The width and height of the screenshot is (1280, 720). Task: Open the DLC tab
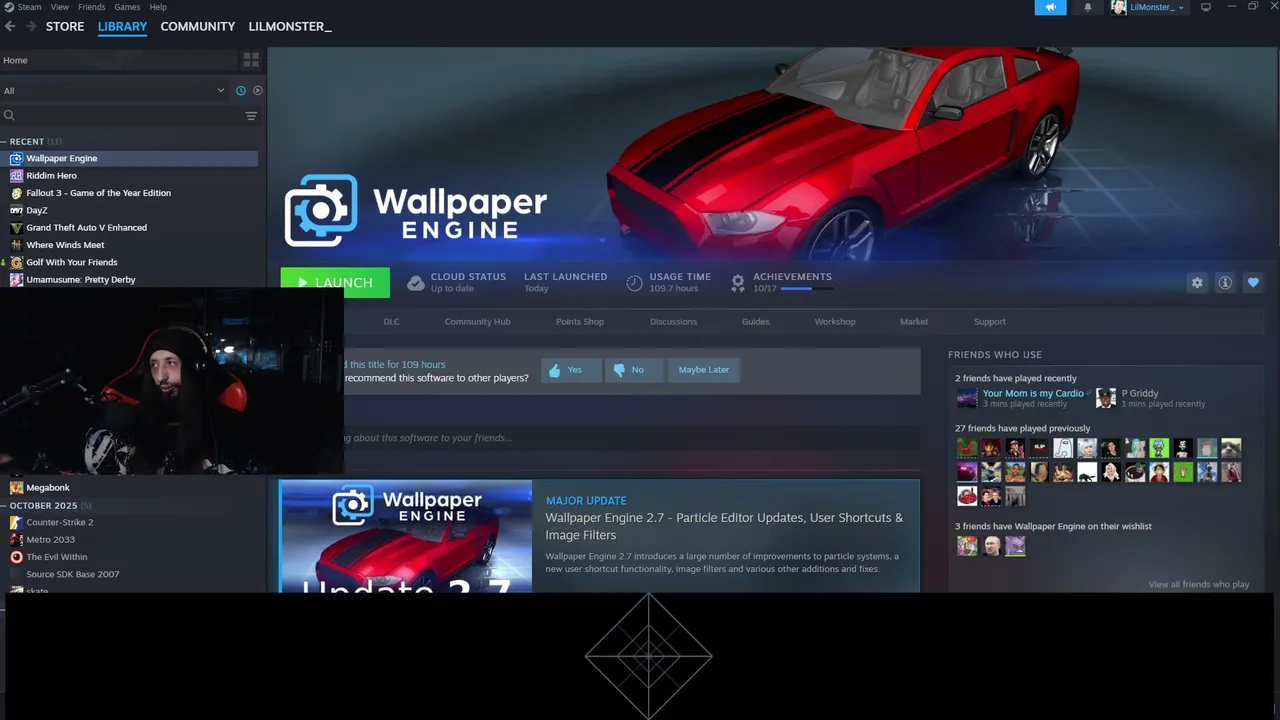click(391, 322)
